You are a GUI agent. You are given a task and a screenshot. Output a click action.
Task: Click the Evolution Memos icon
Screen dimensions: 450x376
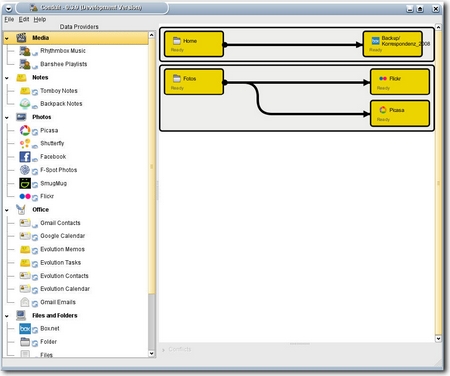click(25, 249)
